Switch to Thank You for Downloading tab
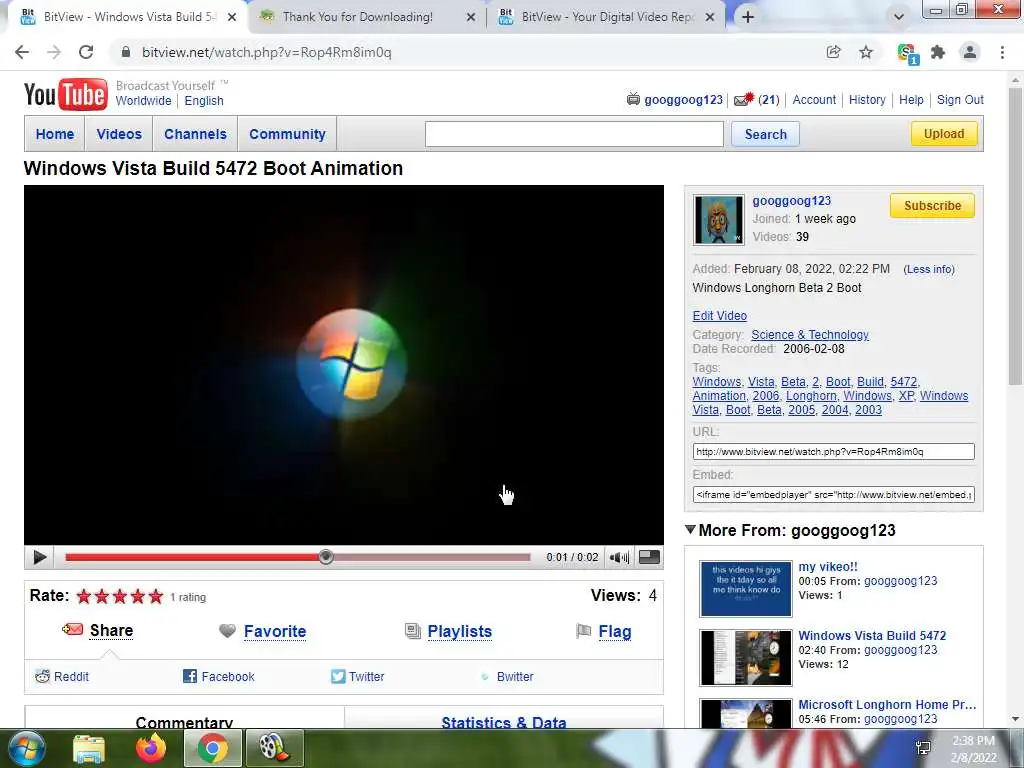Viewport: 1024px width, 768px height. (x=358, y=17)
